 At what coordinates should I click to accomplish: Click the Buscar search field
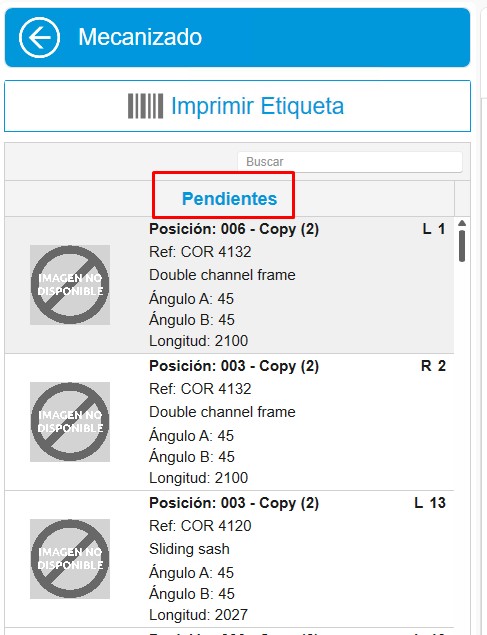pyautogui.click(x=350, y=162)
